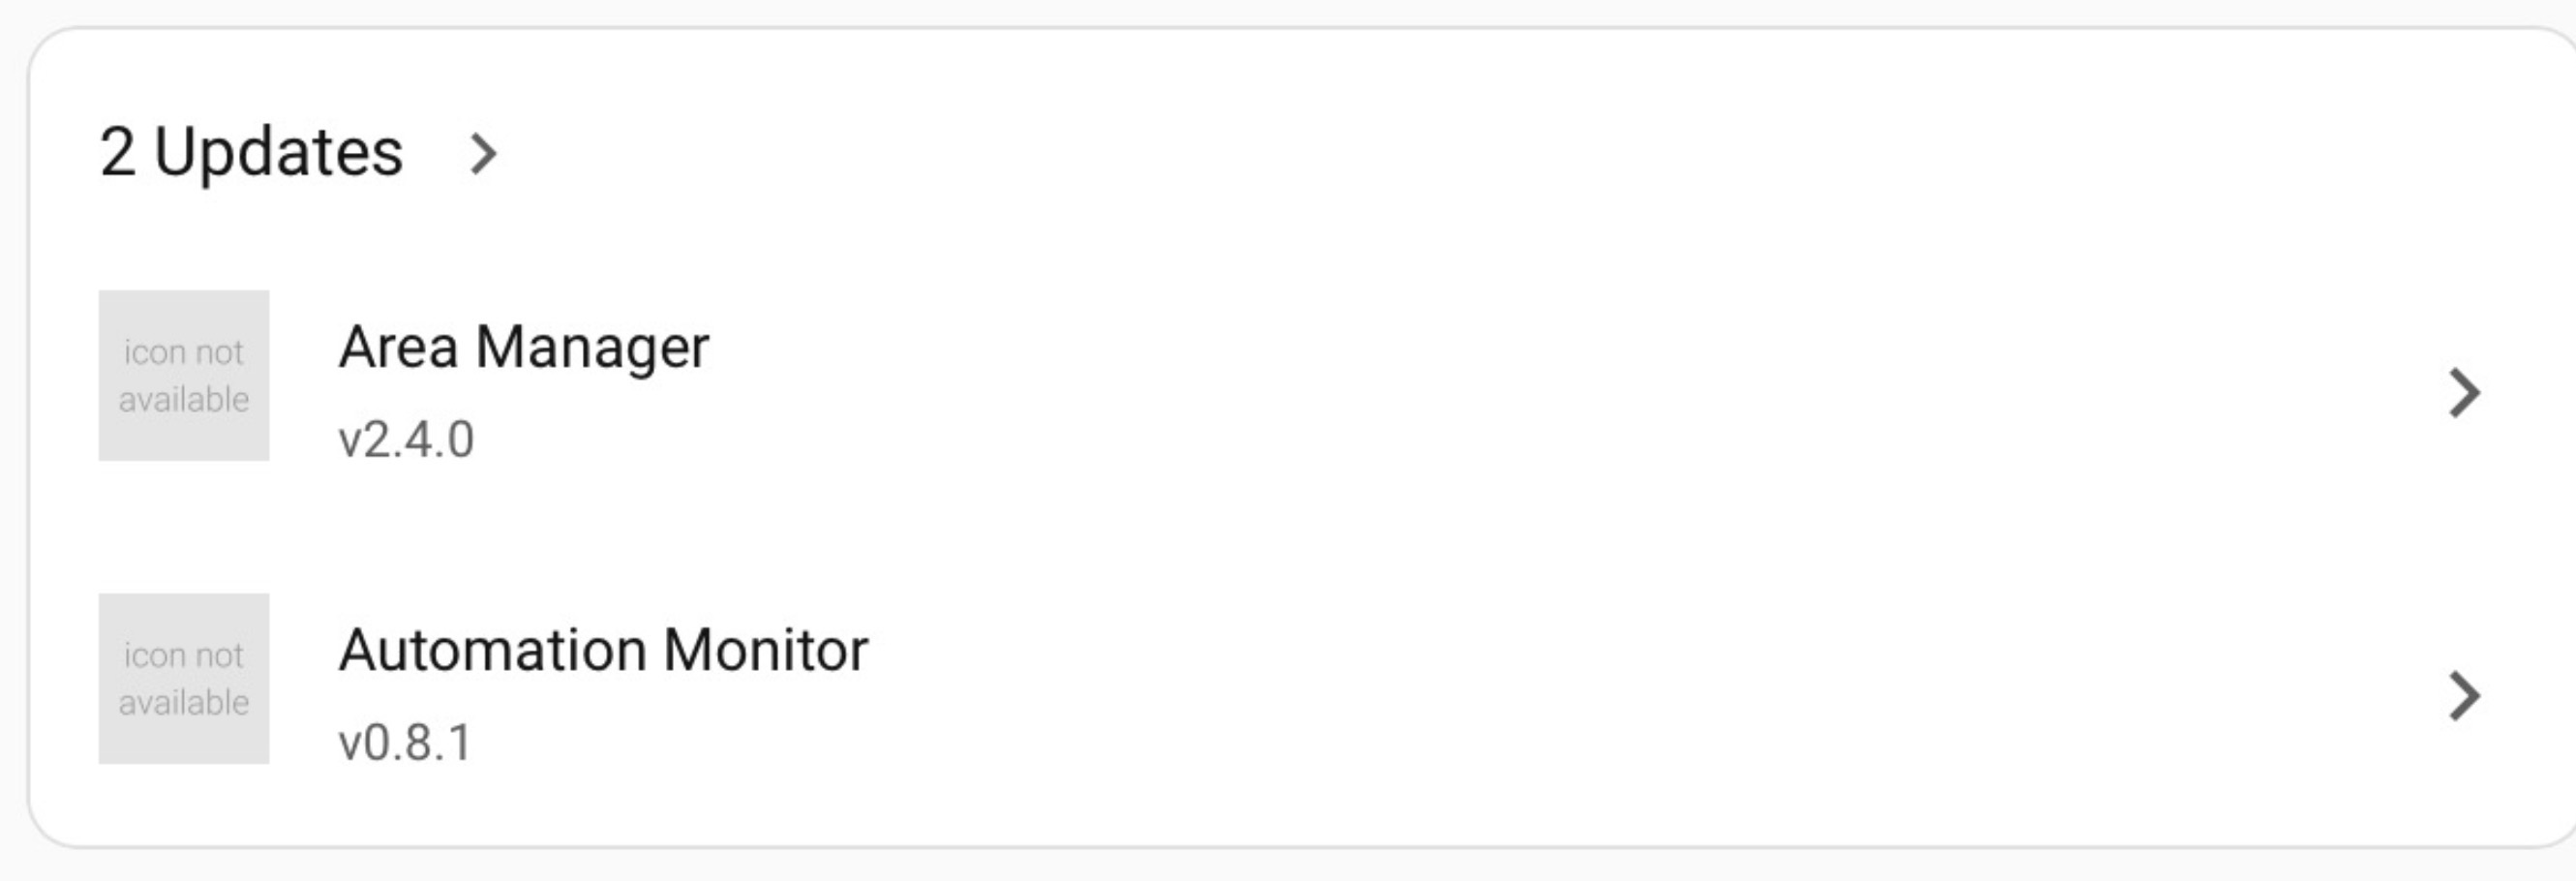Select the v2.4.0 version label
Image resolution: width=2576 pixels, height=881 pixels.
[406, 440]
